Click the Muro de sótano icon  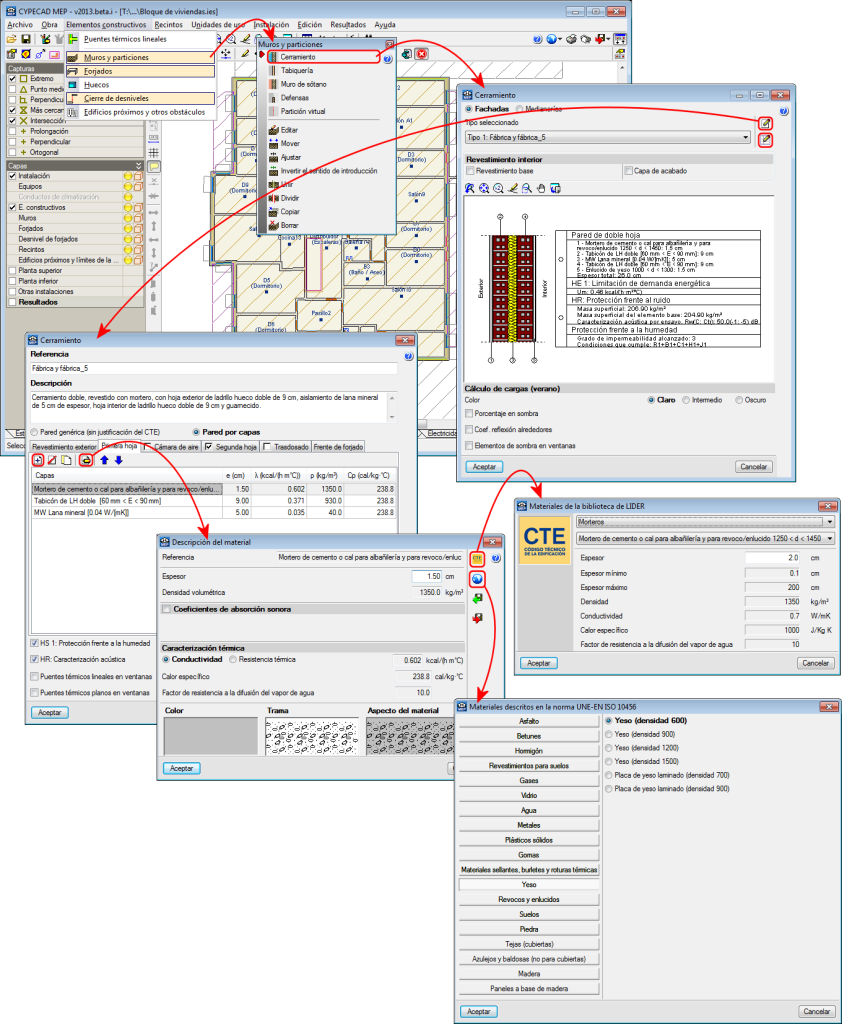point(273,84)
